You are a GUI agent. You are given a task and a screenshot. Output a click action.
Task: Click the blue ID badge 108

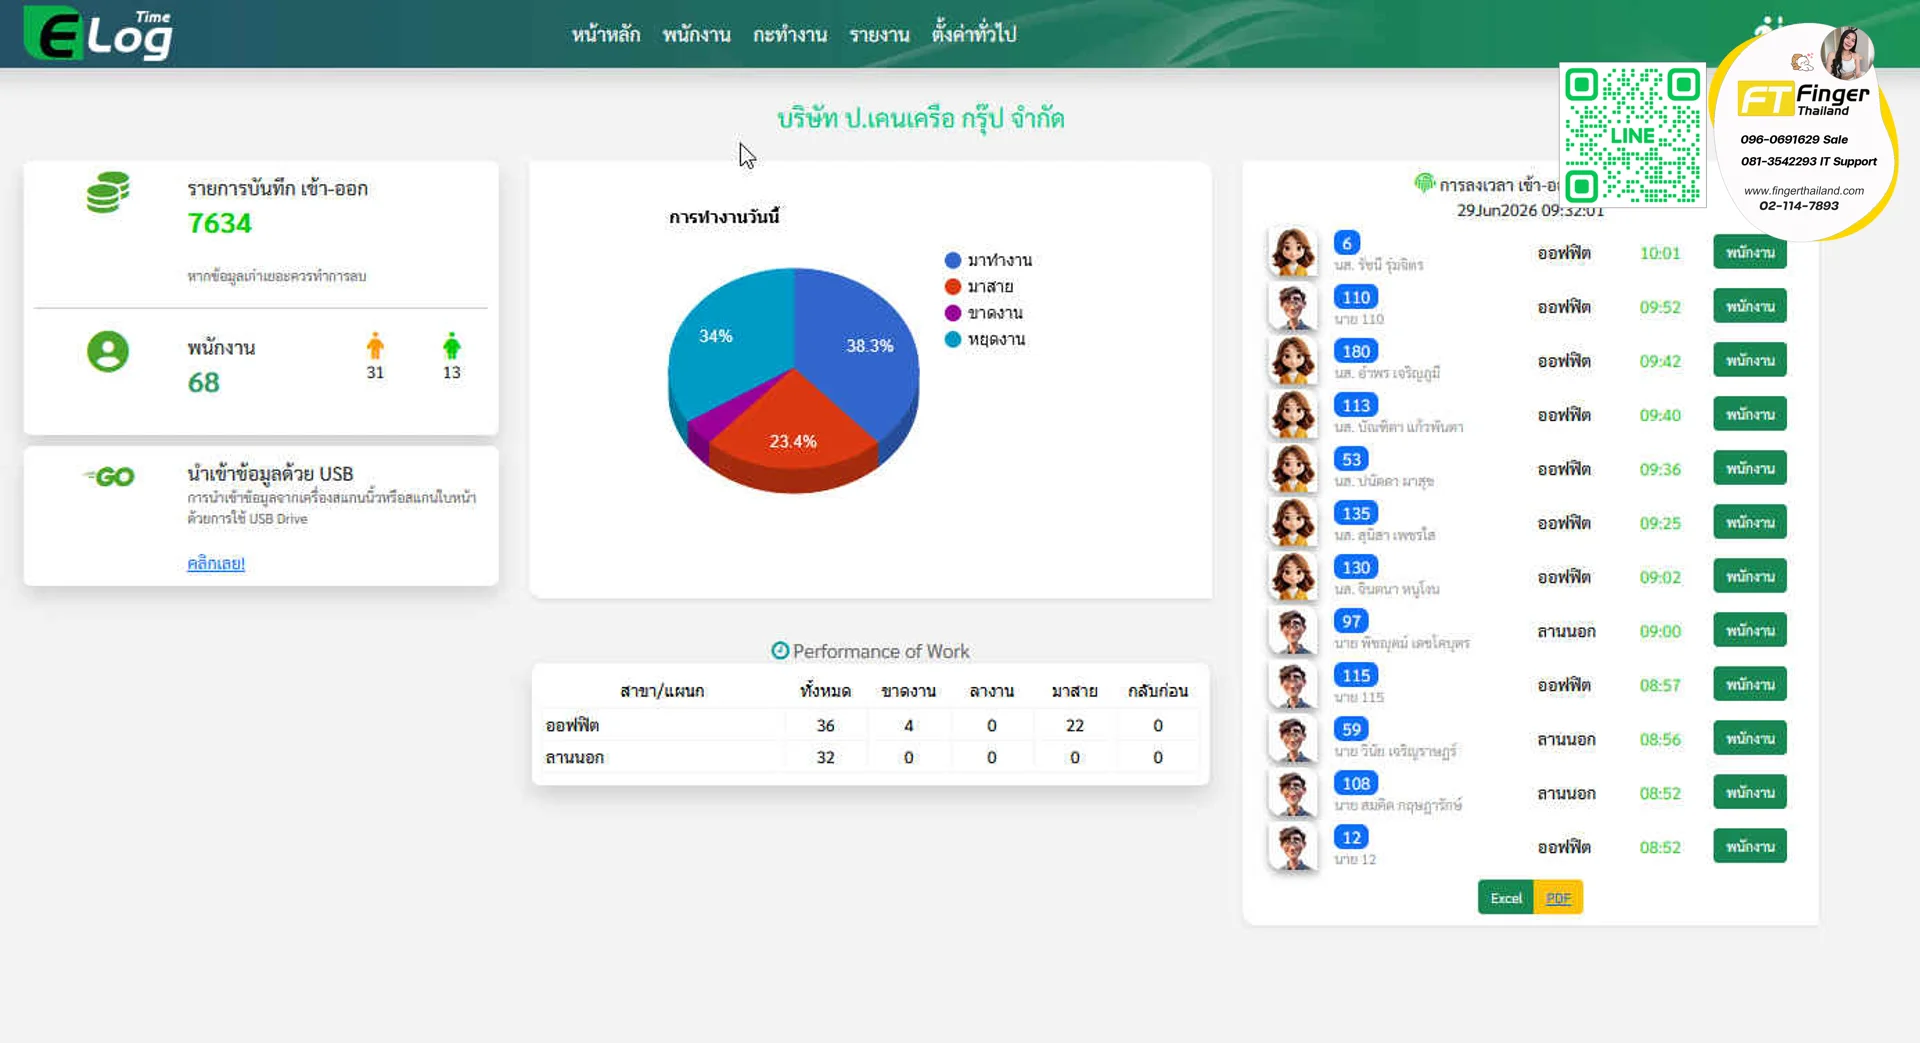tap(1356, 783)
